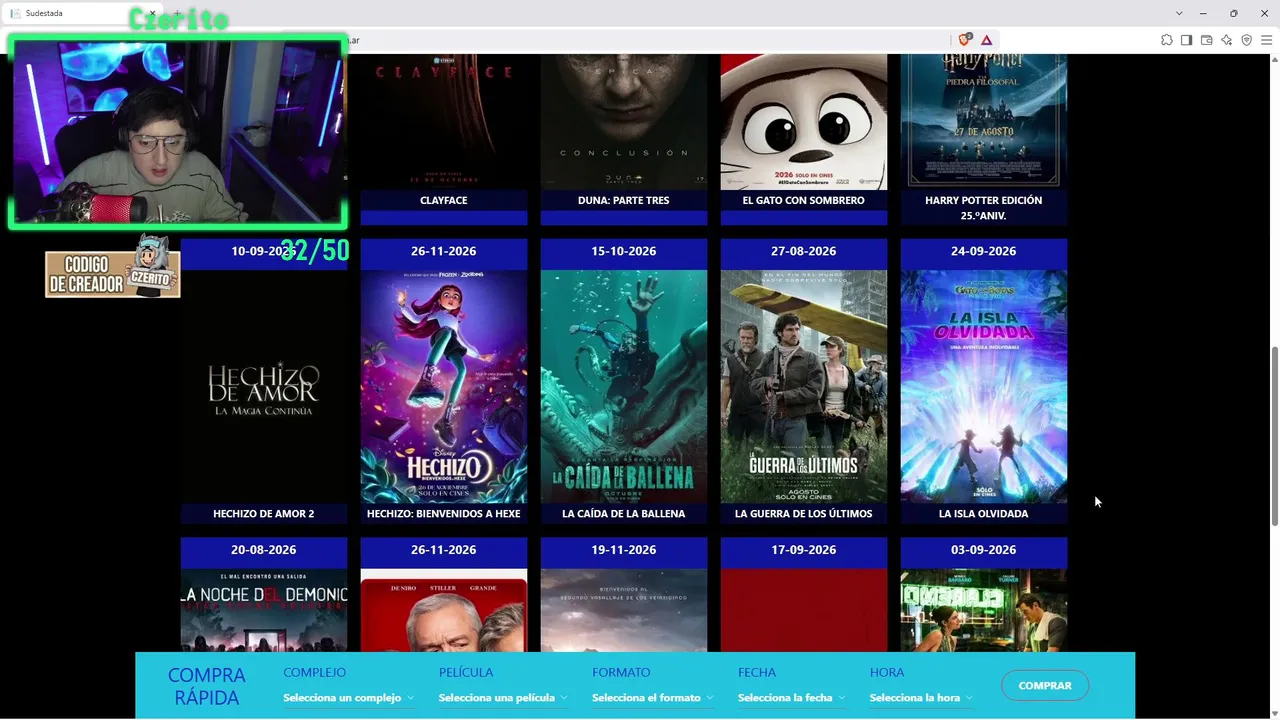The image size is (1280, 720).
Task: Select the Clayface poster
Action: [444, 122]
